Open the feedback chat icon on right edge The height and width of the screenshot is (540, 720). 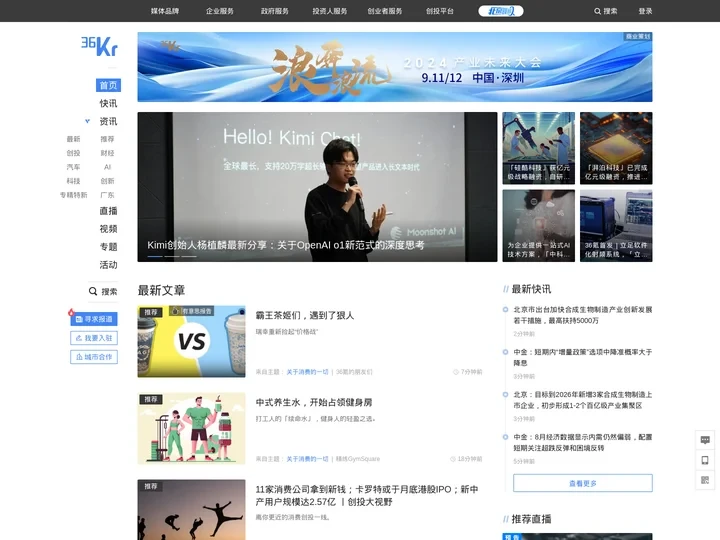point(705,440)
